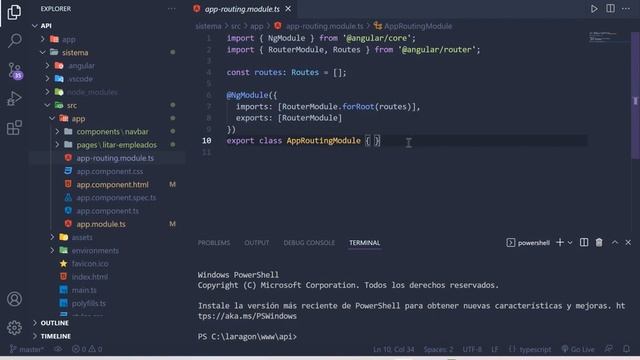Viewport: 640px width, 360px height.
Task: Click the editor vertical scrollbar
Action: pos(635,96)
